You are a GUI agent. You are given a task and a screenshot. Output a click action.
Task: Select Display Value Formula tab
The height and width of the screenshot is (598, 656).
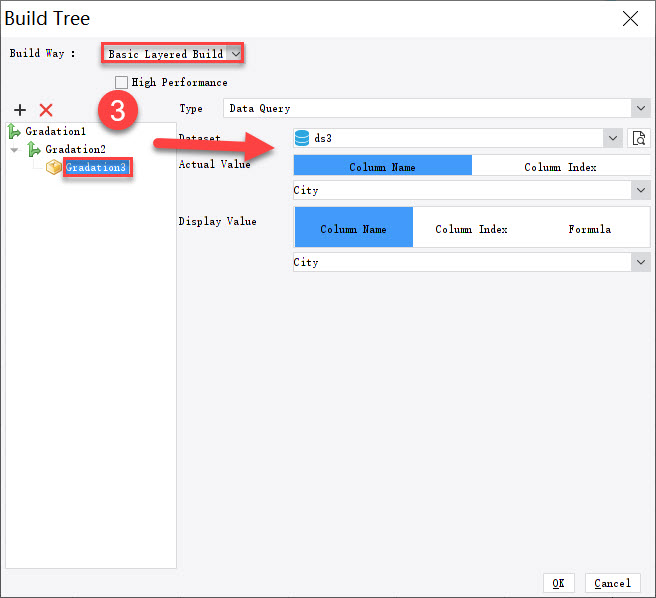[x=590, y=227]
